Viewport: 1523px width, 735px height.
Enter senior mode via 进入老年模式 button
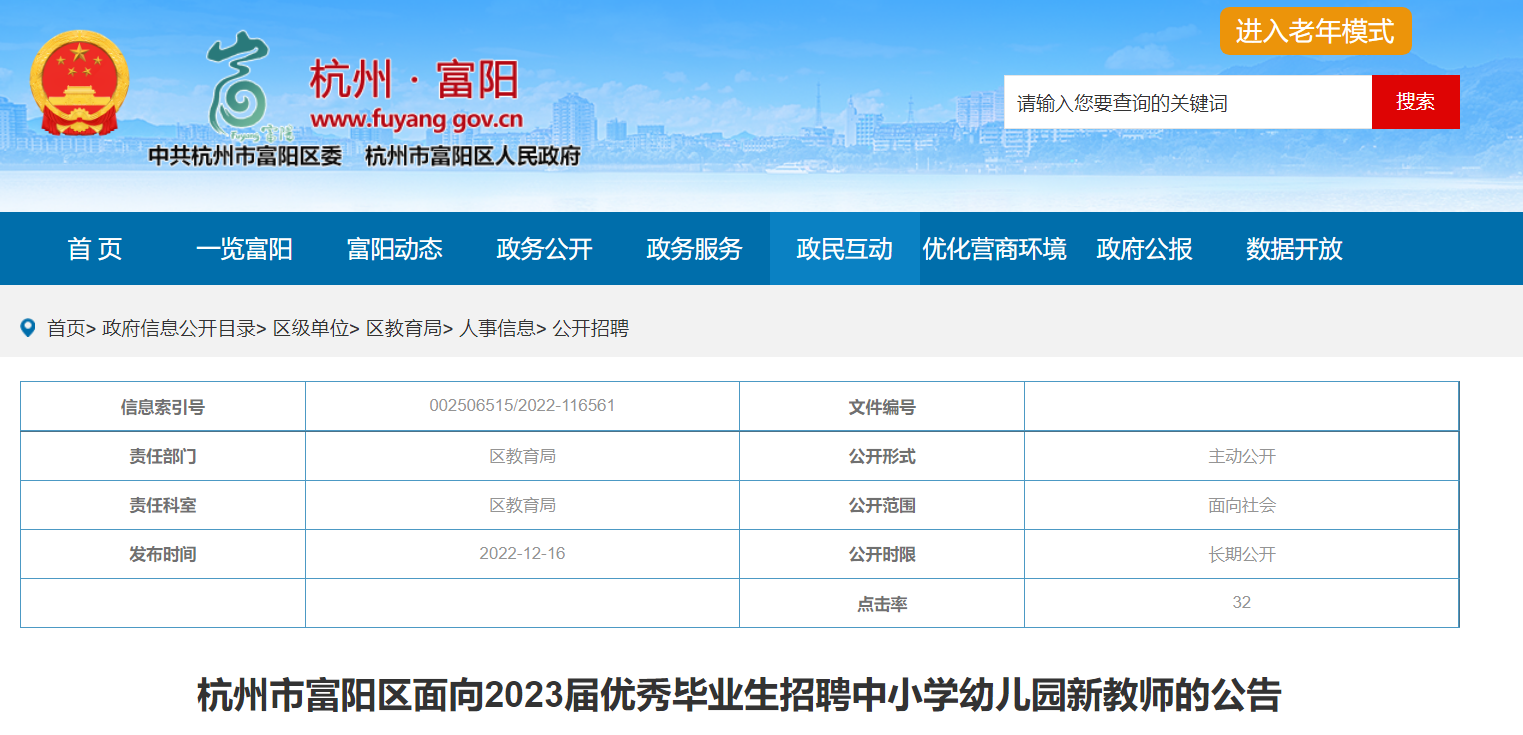[x=1315, y=31]
